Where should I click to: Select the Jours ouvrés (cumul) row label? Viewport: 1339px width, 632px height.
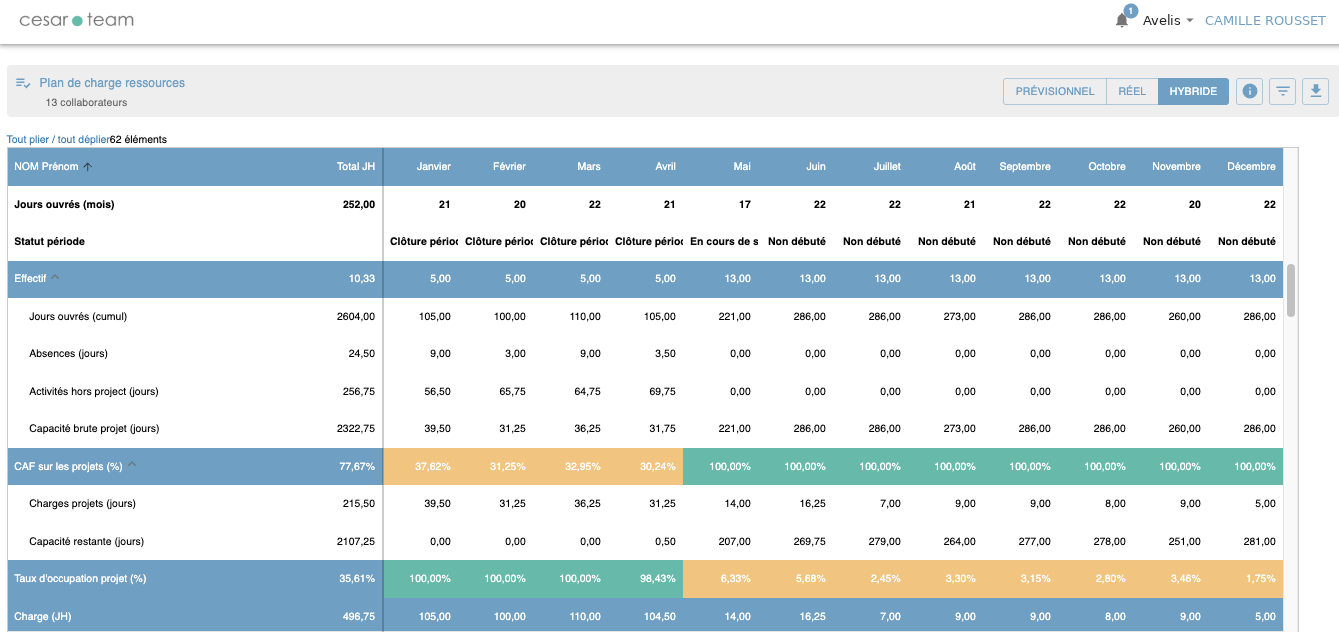(x=78, y=316)
